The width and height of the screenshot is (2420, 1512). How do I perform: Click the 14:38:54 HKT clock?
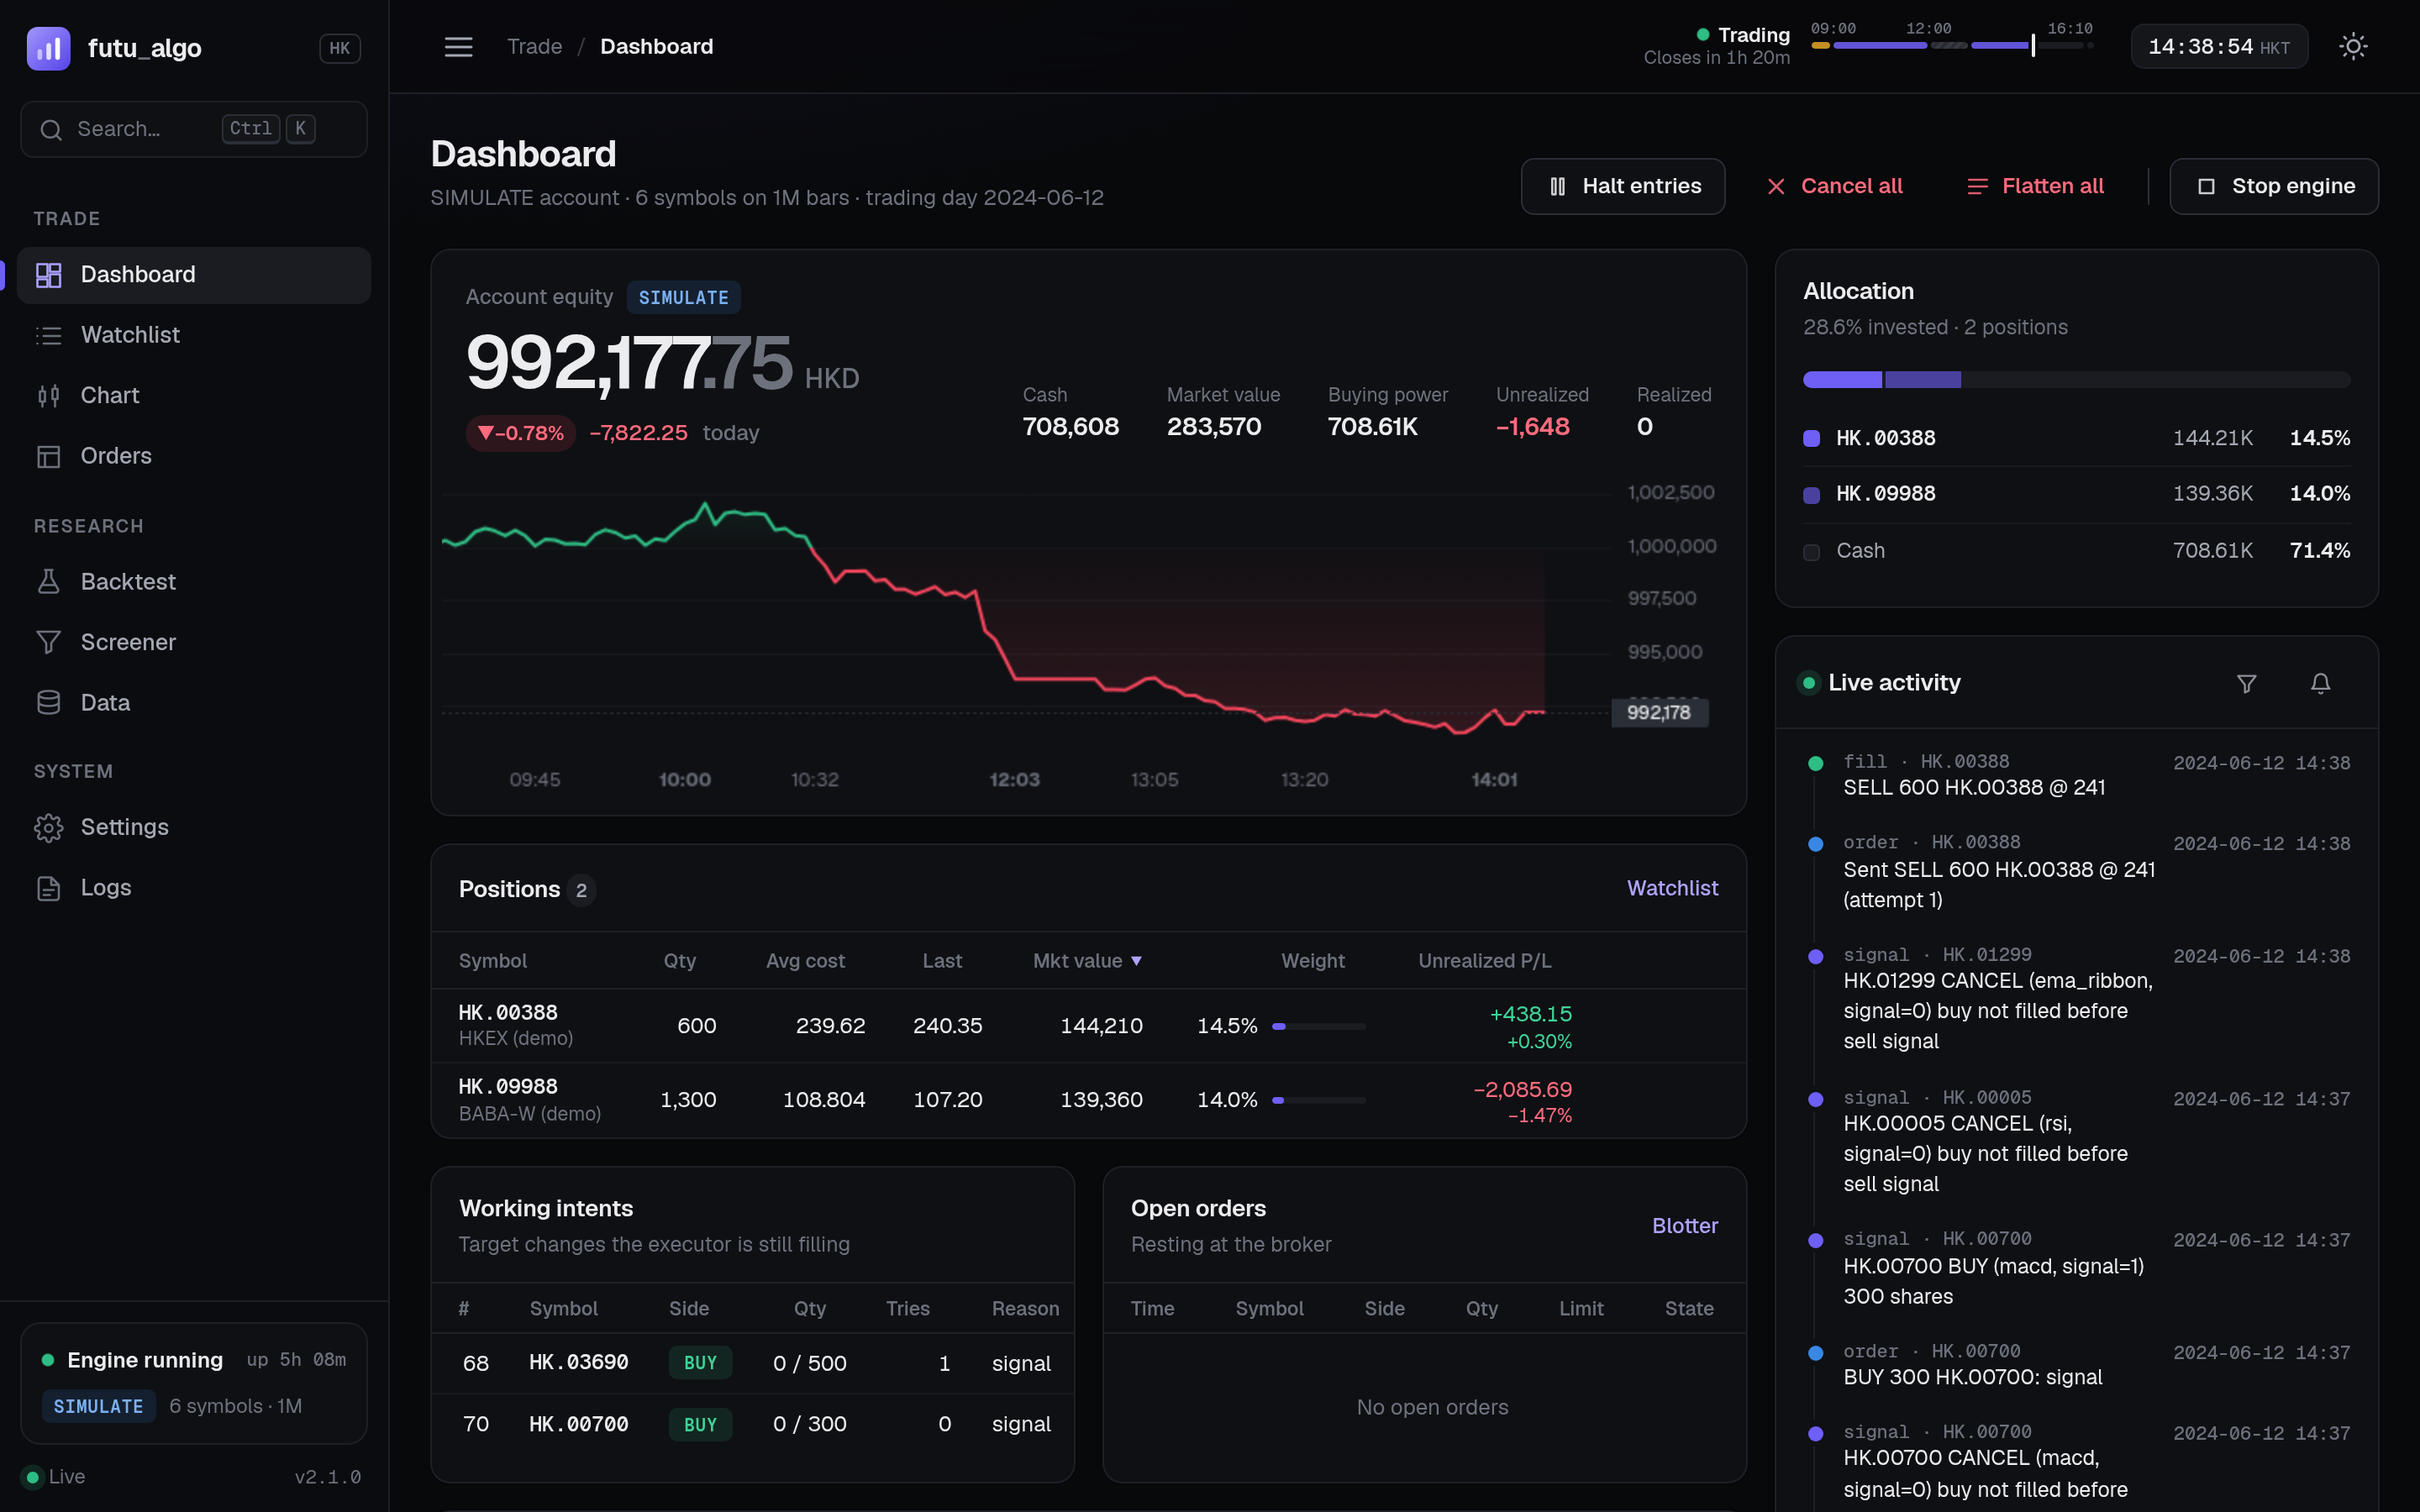pyautogui.click(x=2219, y=47)
